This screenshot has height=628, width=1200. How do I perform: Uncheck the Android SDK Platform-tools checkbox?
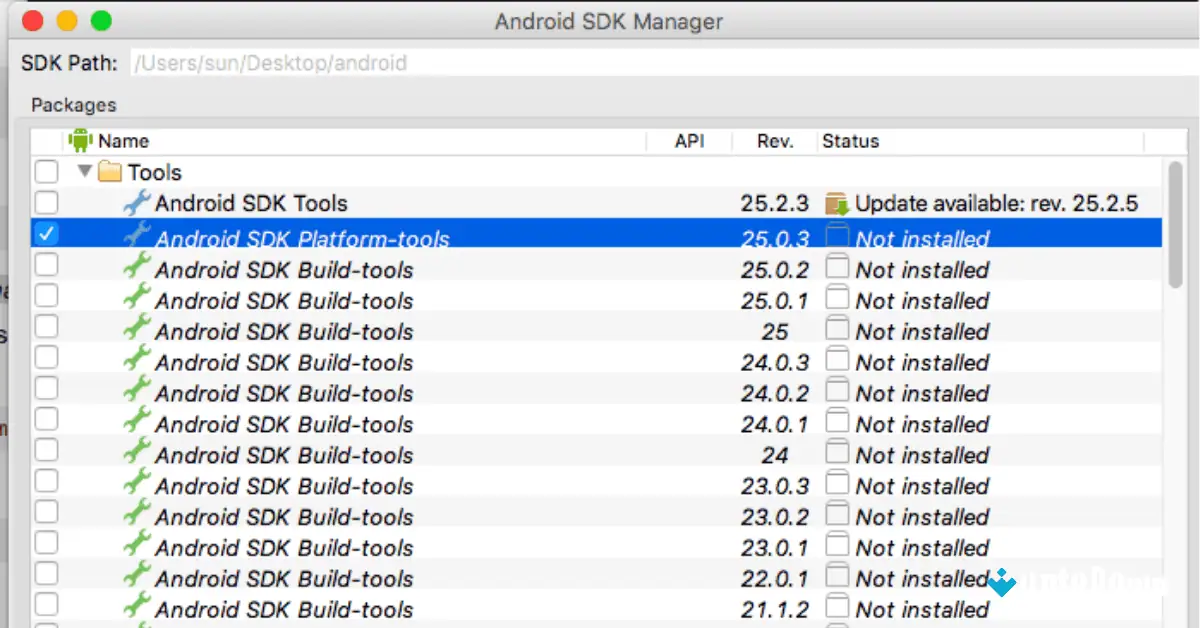click(46, 234)
